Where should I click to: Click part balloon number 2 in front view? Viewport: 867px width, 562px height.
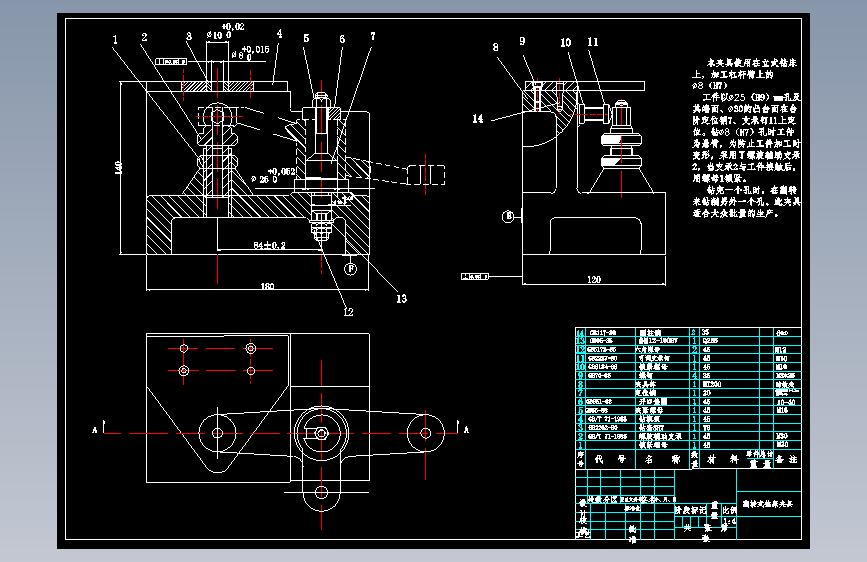pyautogui.click(x=144, y=37)
